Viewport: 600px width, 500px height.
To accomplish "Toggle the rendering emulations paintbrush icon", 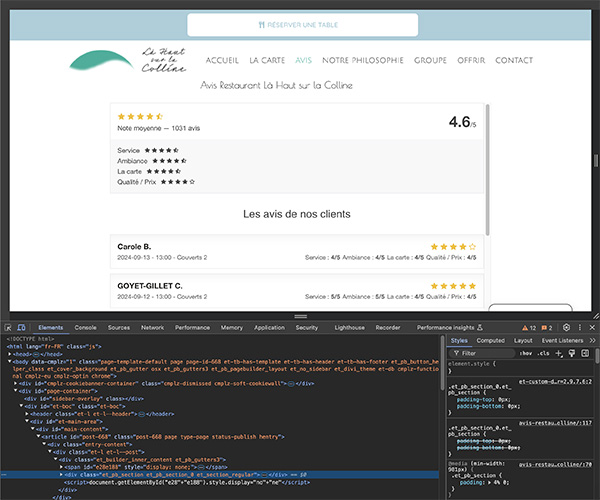I will click(572, 353).
